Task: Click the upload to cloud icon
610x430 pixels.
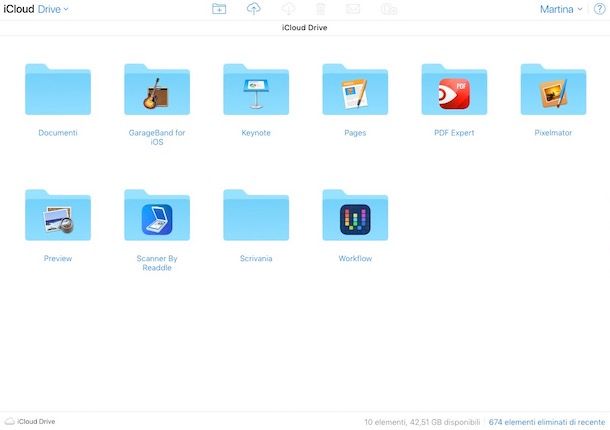Action: pos(254,9)
